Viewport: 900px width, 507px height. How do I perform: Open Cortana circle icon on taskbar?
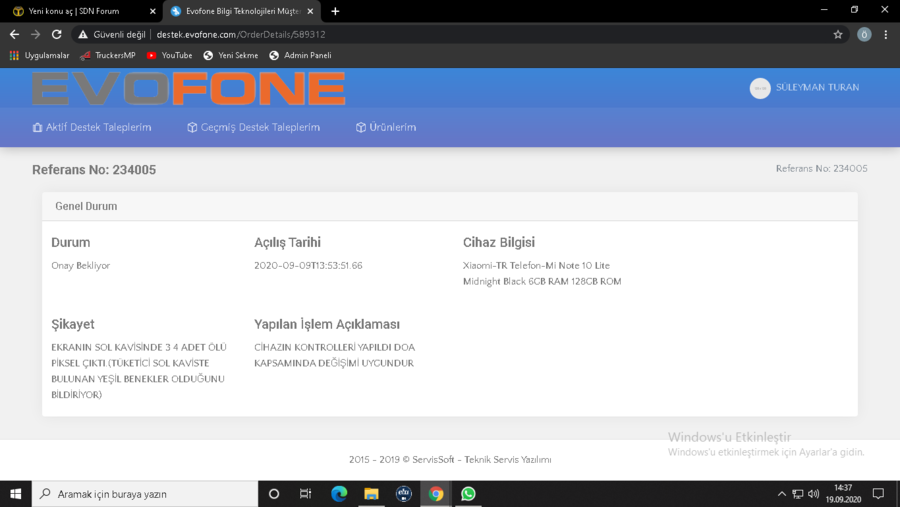point(274,494)
